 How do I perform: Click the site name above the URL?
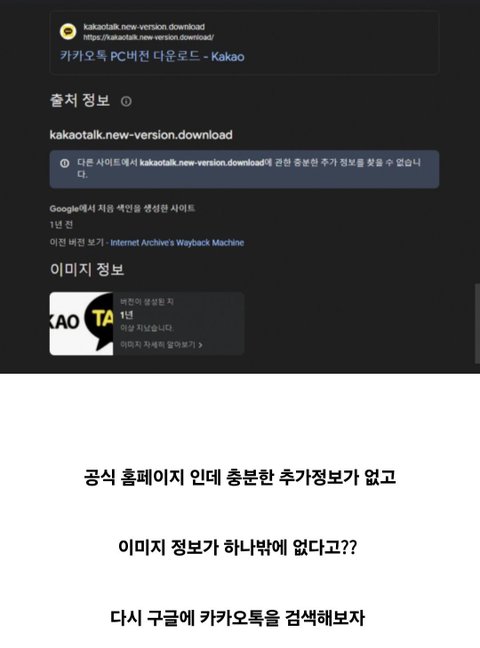tap(144, 27)
